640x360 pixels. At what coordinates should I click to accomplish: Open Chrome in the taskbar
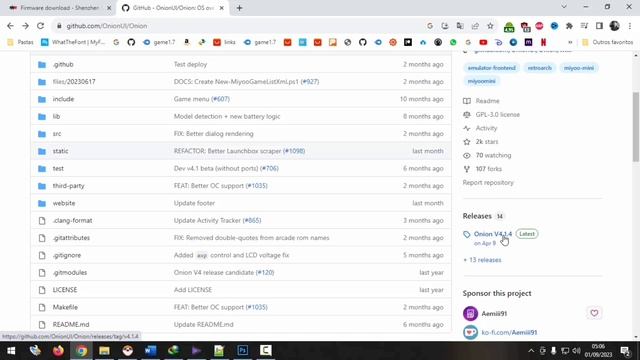(82, 351)
